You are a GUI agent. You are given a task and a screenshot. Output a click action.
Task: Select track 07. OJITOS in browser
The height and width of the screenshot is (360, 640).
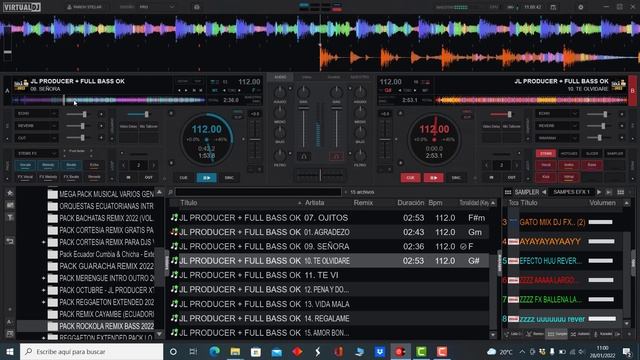pos(328,218)
